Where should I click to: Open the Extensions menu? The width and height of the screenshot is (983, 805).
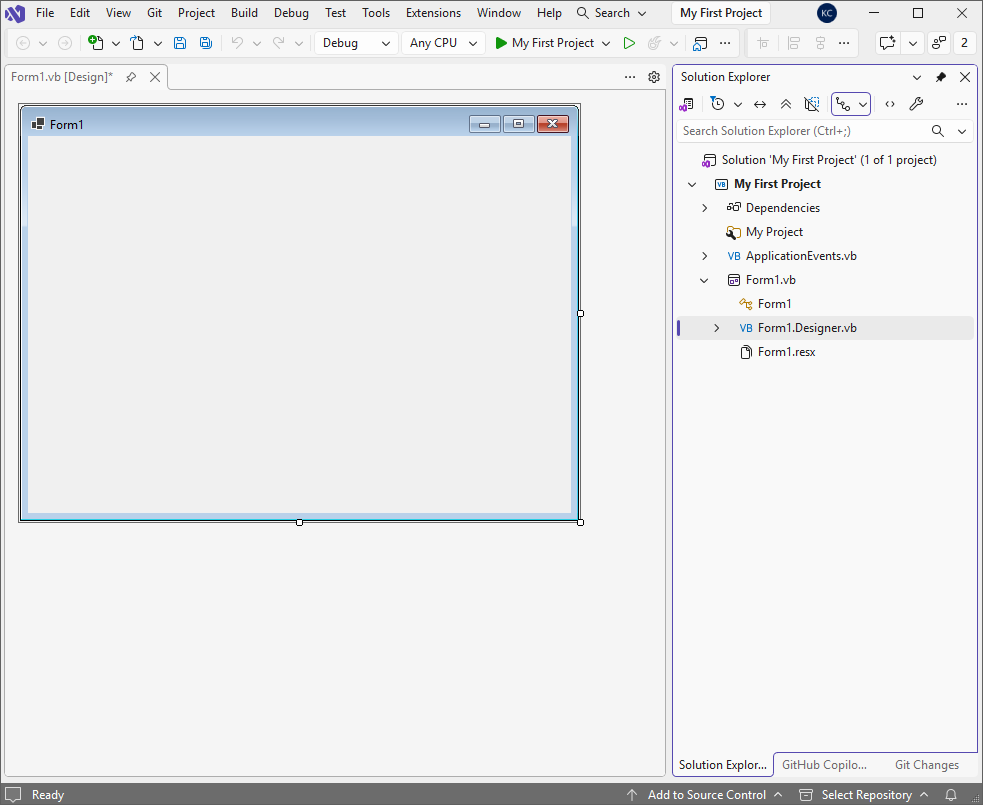pos(433,13)
